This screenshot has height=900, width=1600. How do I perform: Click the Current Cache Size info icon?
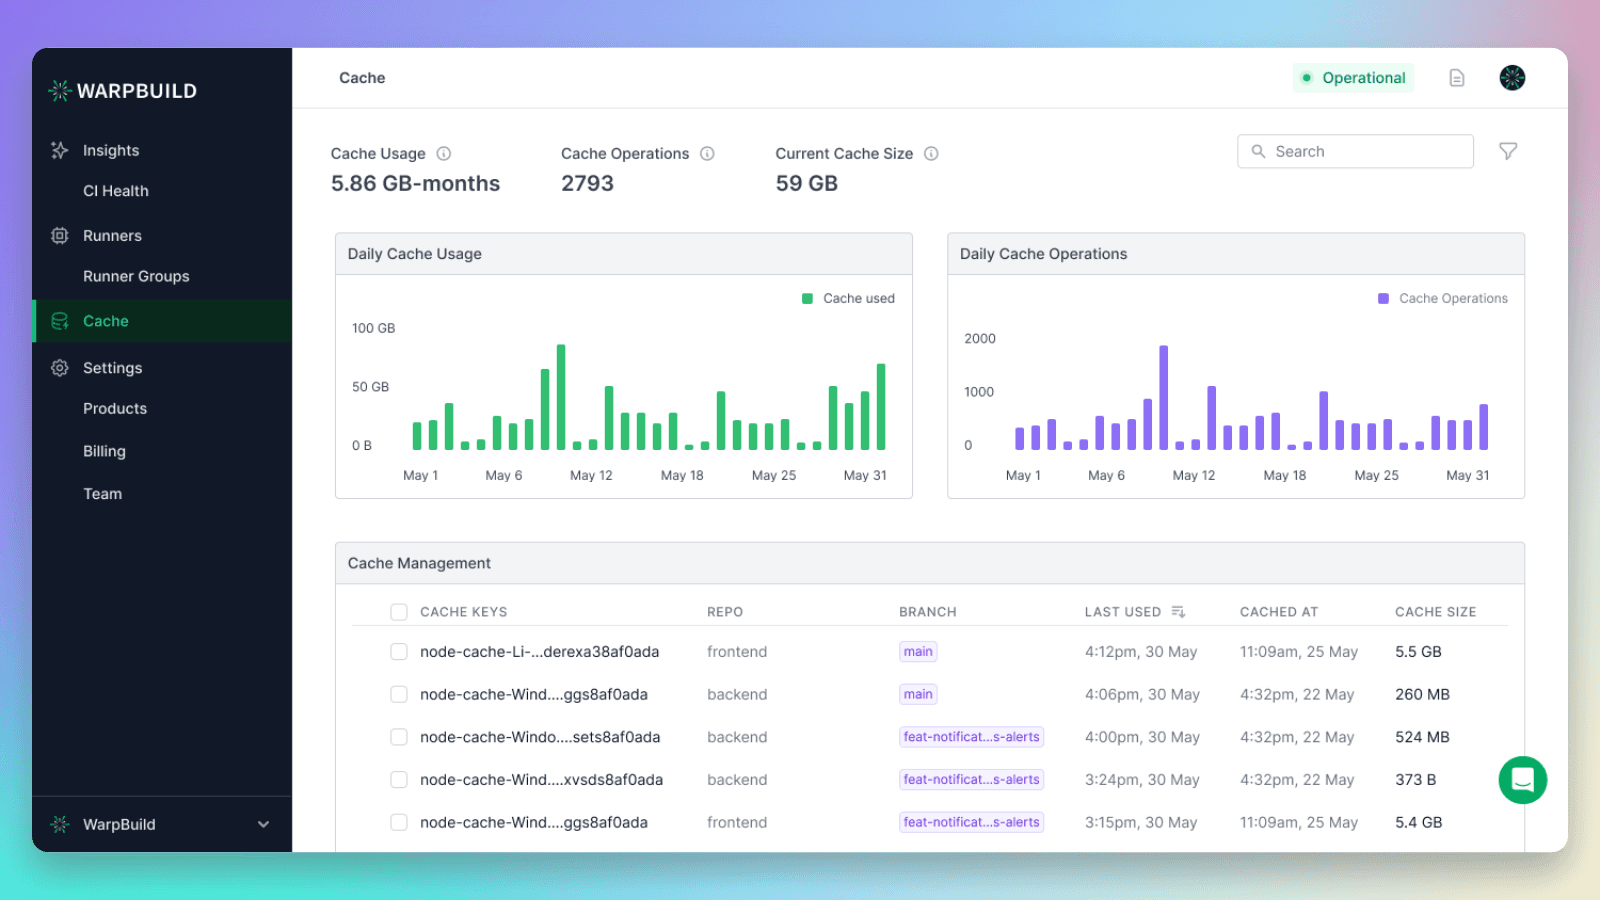point(930,153)
